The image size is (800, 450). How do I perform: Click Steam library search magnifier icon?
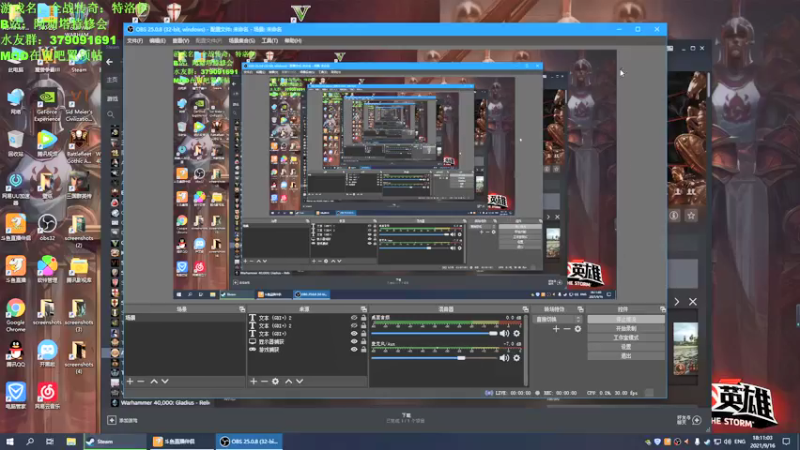tap(111, 115)
